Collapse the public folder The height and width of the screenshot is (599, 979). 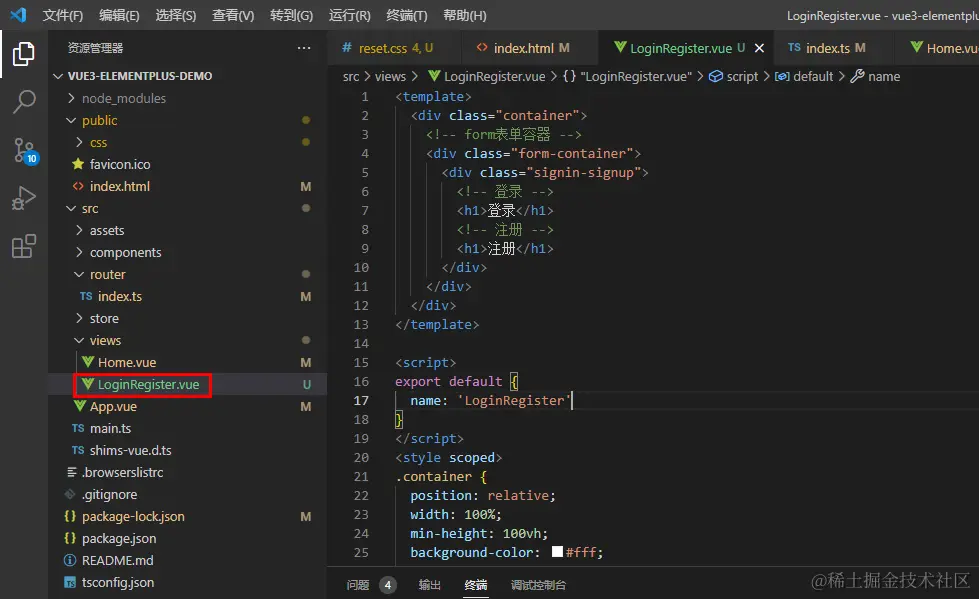71,120
